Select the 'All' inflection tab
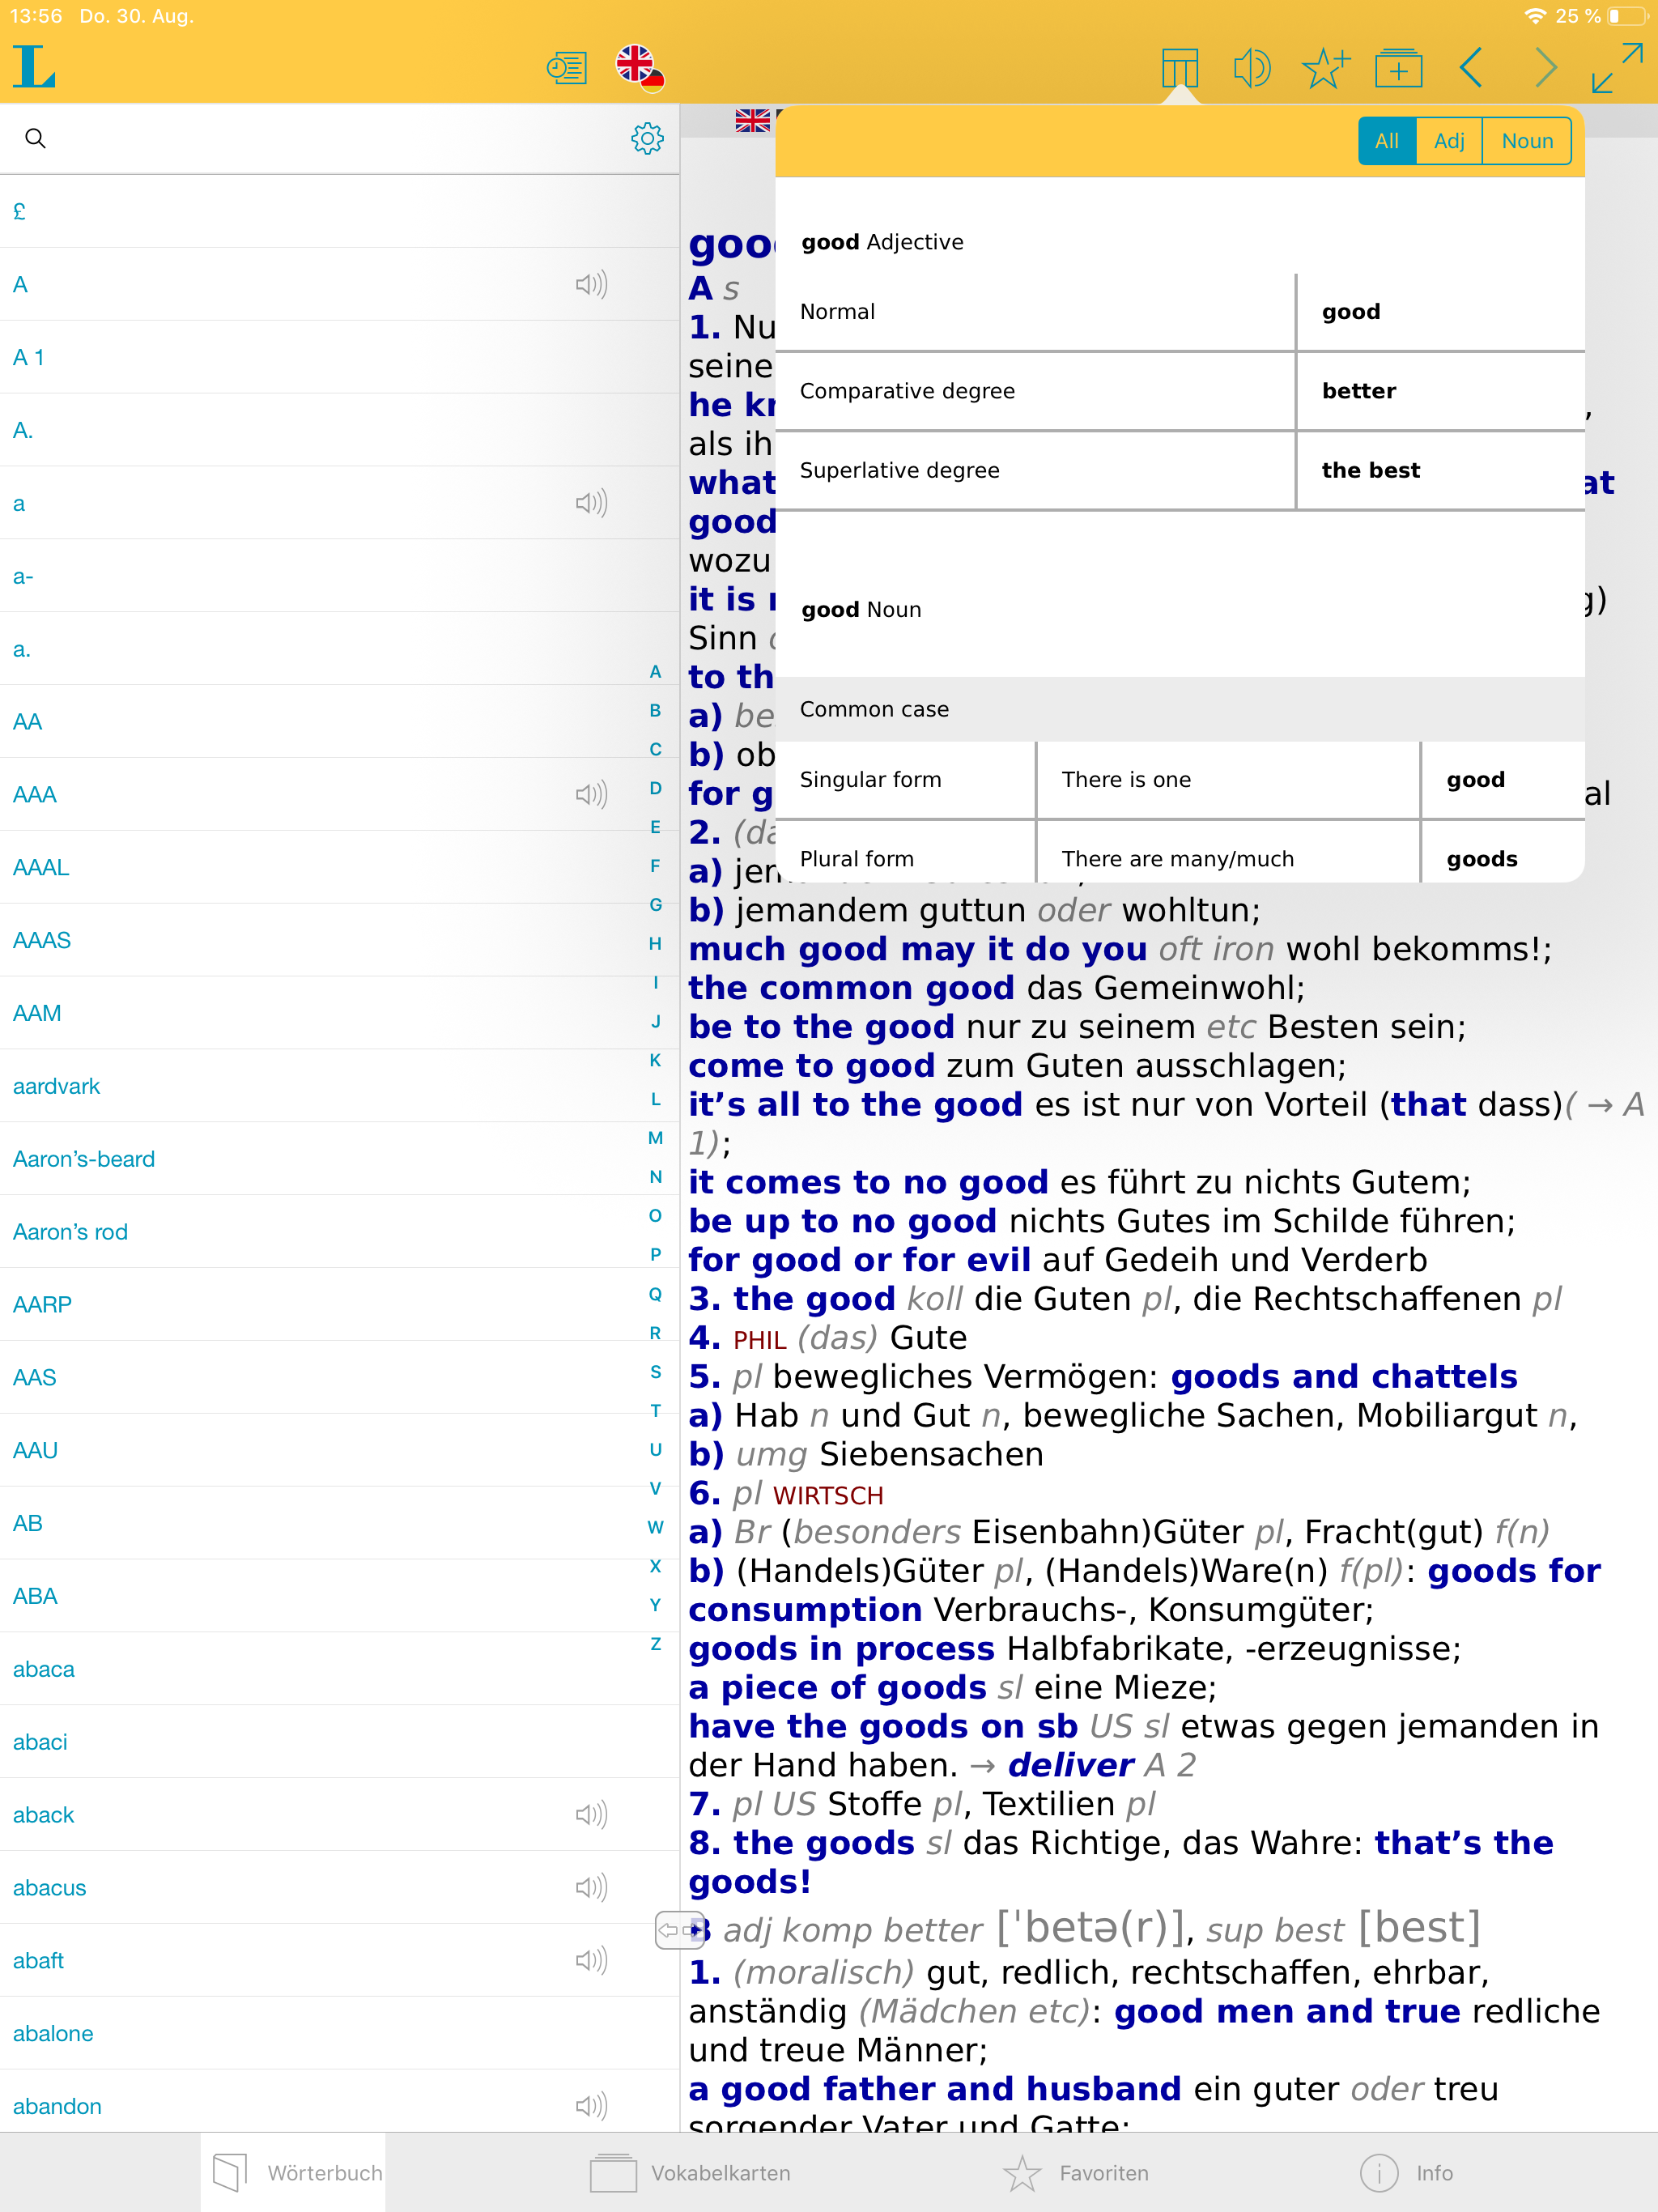Screen dimensions: 1658x2212 [x=1386, y=140]
